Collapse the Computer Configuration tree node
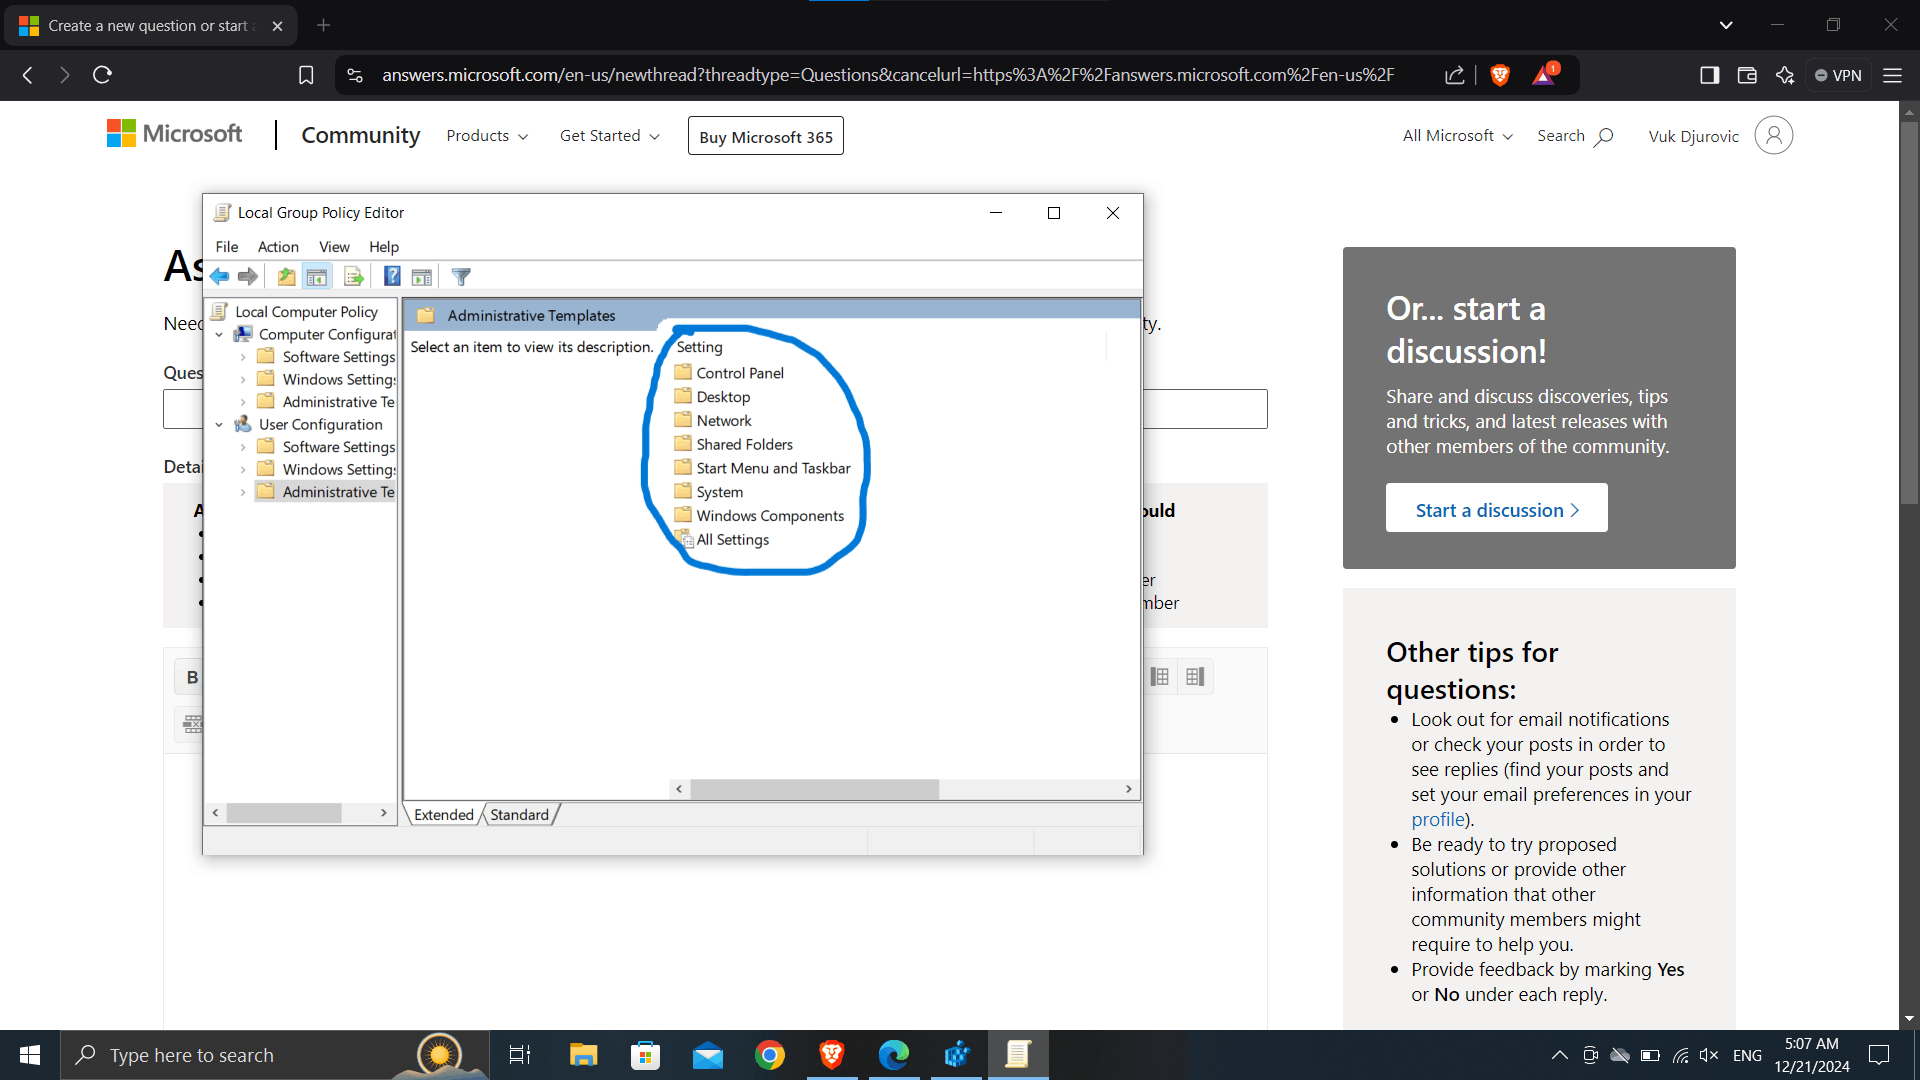The width and height of the screenshot is (1920, 1080). (219, 335)
